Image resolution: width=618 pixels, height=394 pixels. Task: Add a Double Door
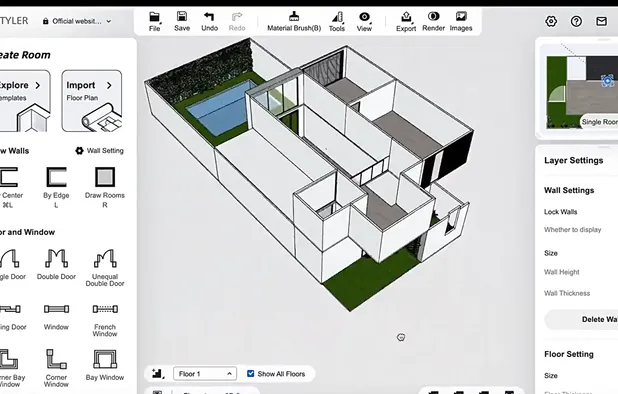(56, 265)
